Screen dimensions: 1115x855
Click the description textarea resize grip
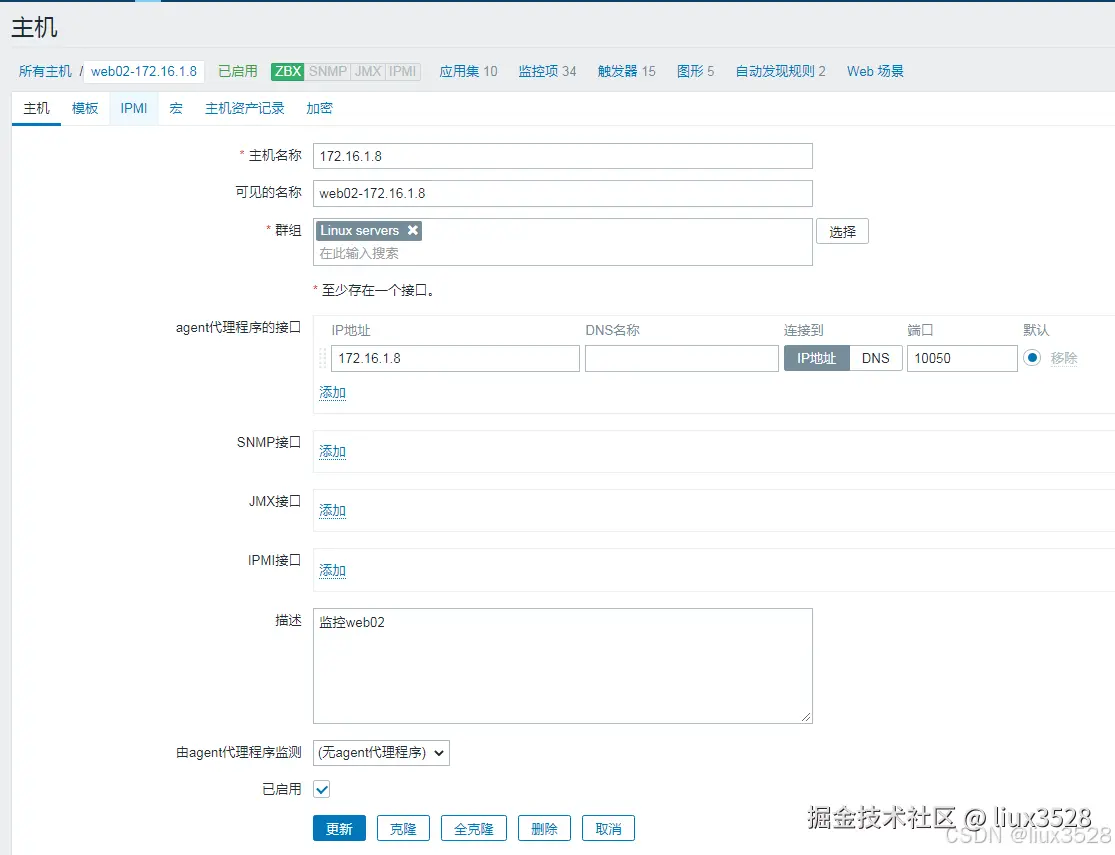coord(806,717)
